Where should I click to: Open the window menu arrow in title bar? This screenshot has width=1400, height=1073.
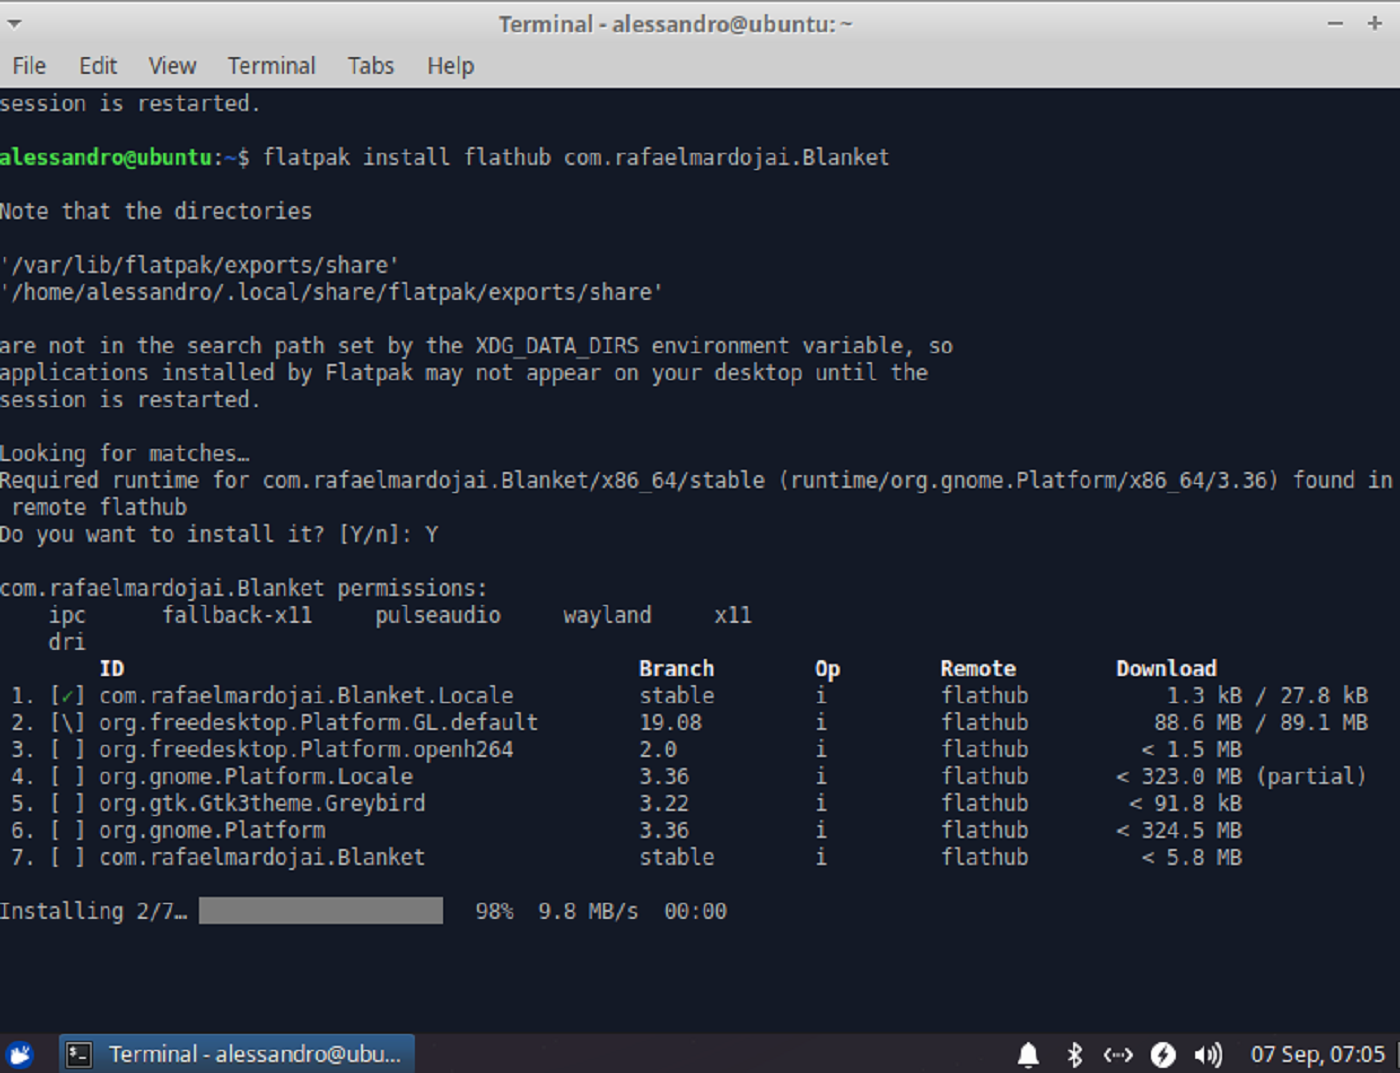(x=14, y=23)
